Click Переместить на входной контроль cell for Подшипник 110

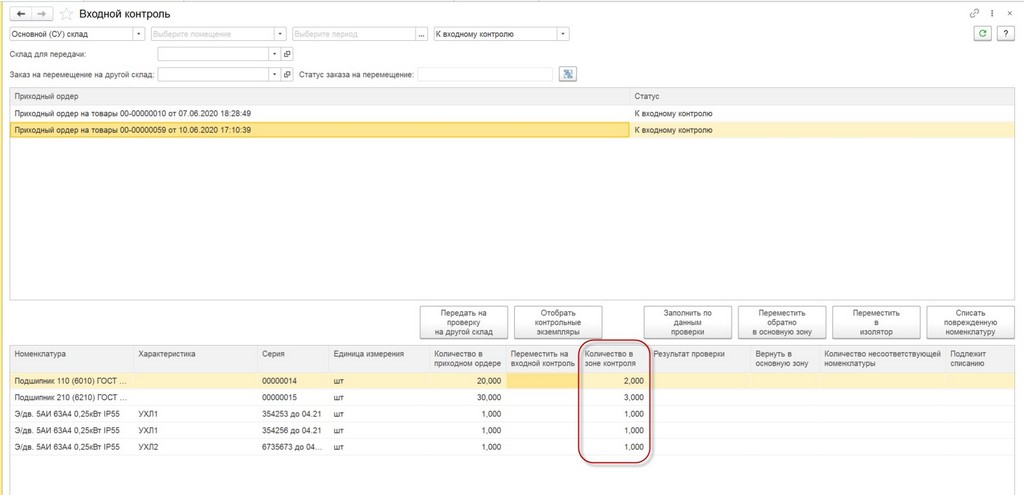coord(543,381)
